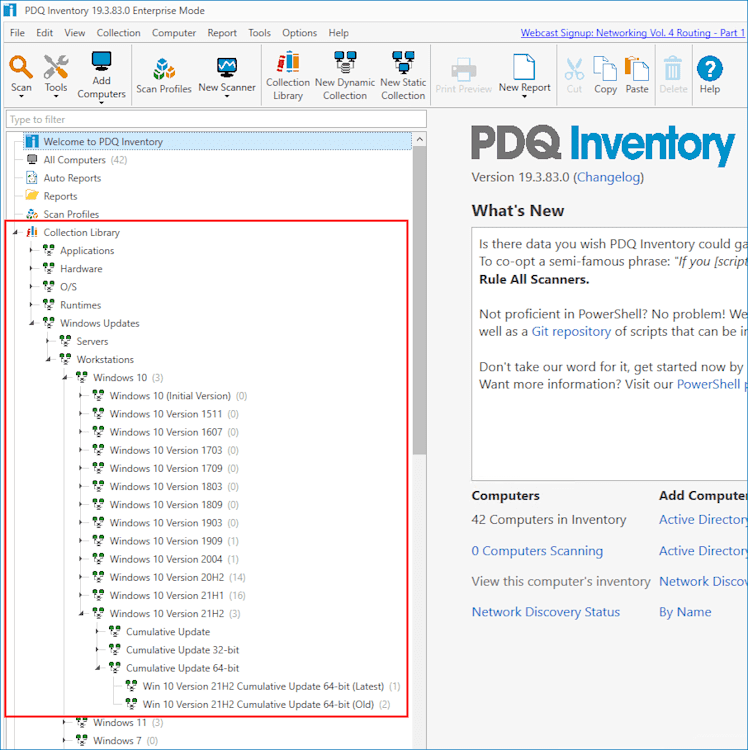
Task: Click the tree scrollbar up arrow
Action: tap(419, 139)
